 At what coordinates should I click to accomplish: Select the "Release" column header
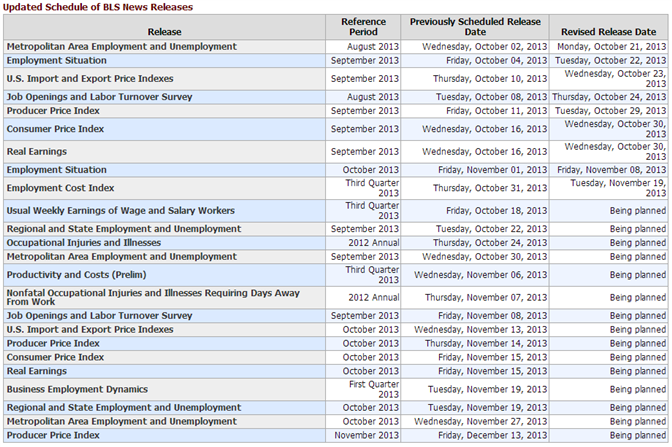click(x=164, y=32)
